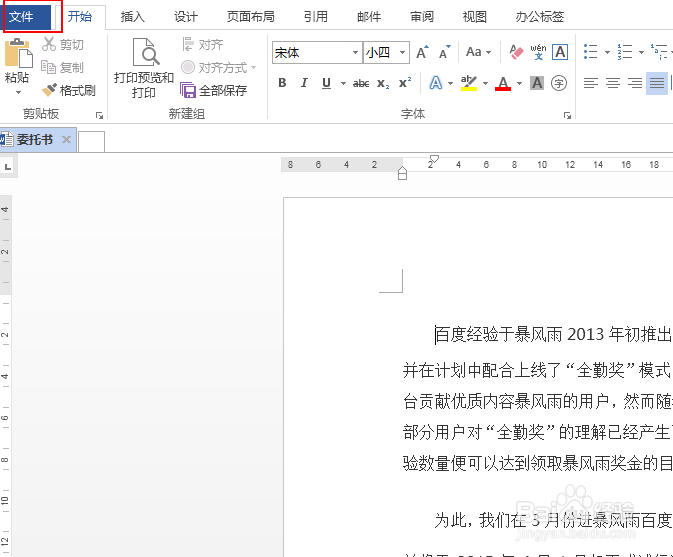Click the multilevel list icon

pyautogui.click(x=659, y=52)
